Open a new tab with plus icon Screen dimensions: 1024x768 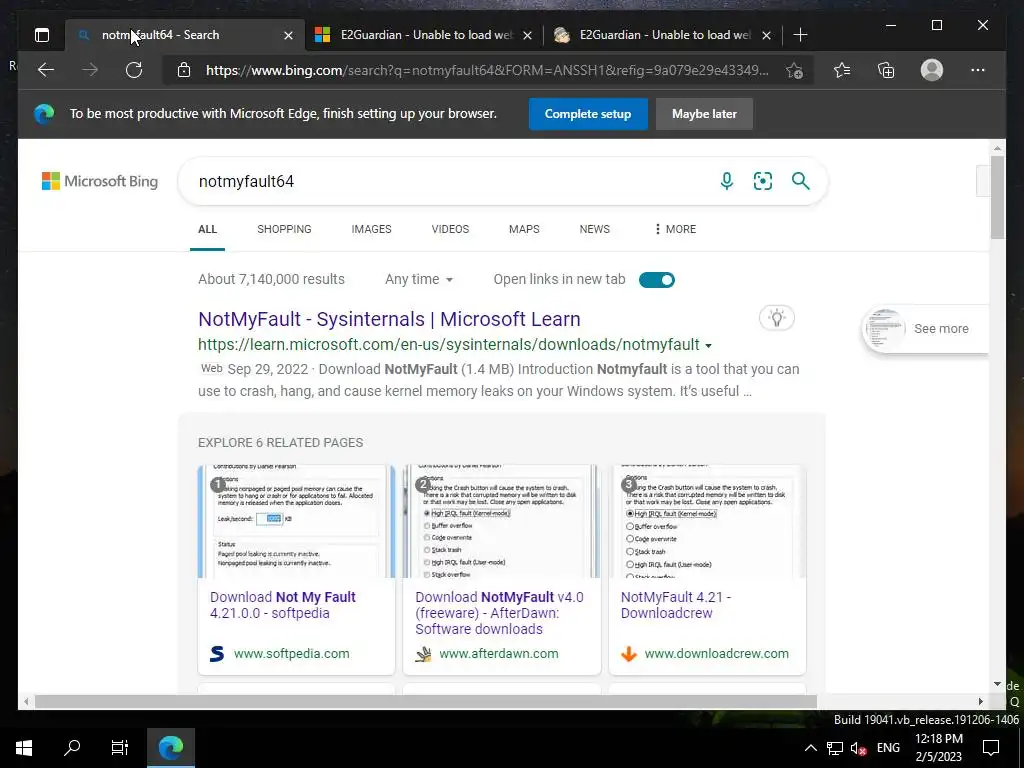[x=800, y=35]
